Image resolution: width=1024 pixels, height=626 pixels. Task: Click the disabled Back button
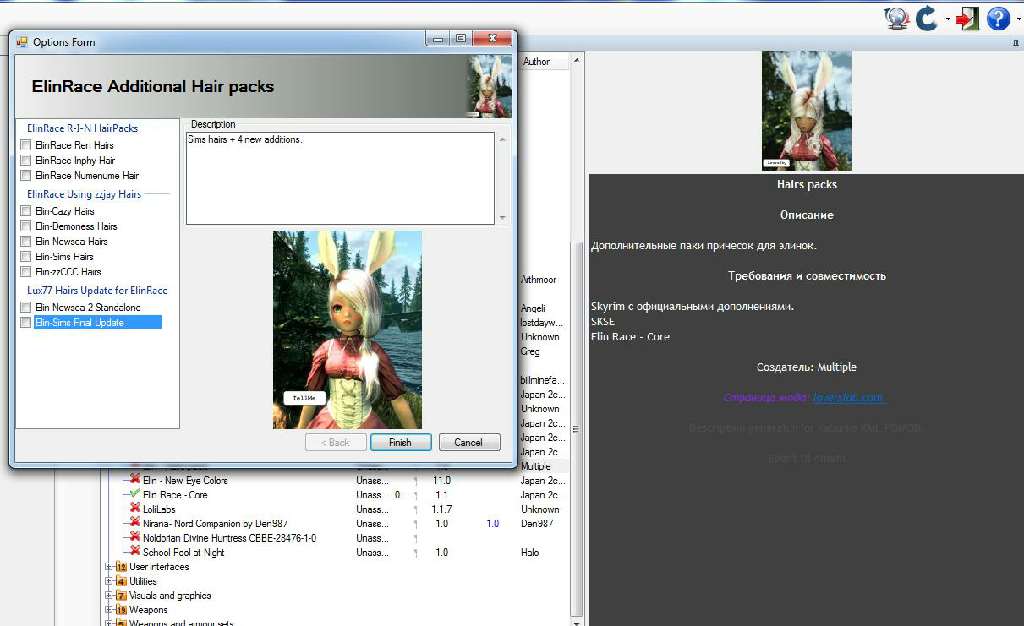pyautogui.click(x=336, y=442)
